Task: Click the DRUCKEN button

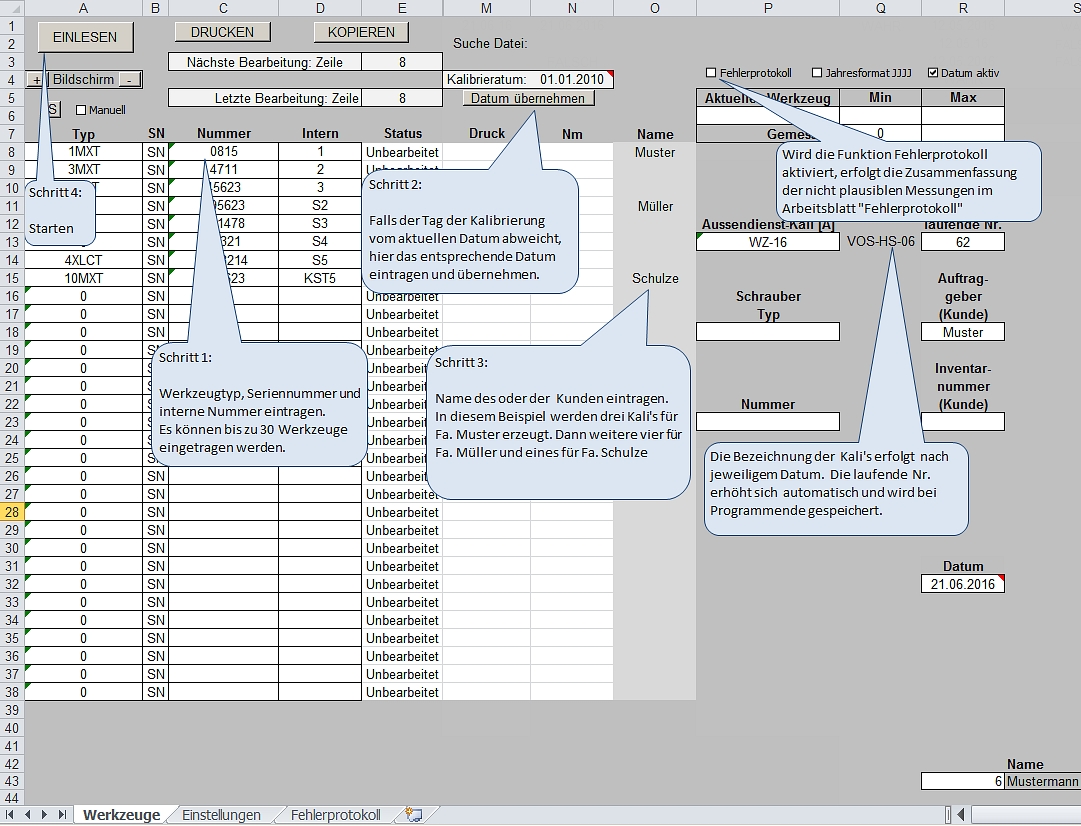Action: (x=222, y=32)
